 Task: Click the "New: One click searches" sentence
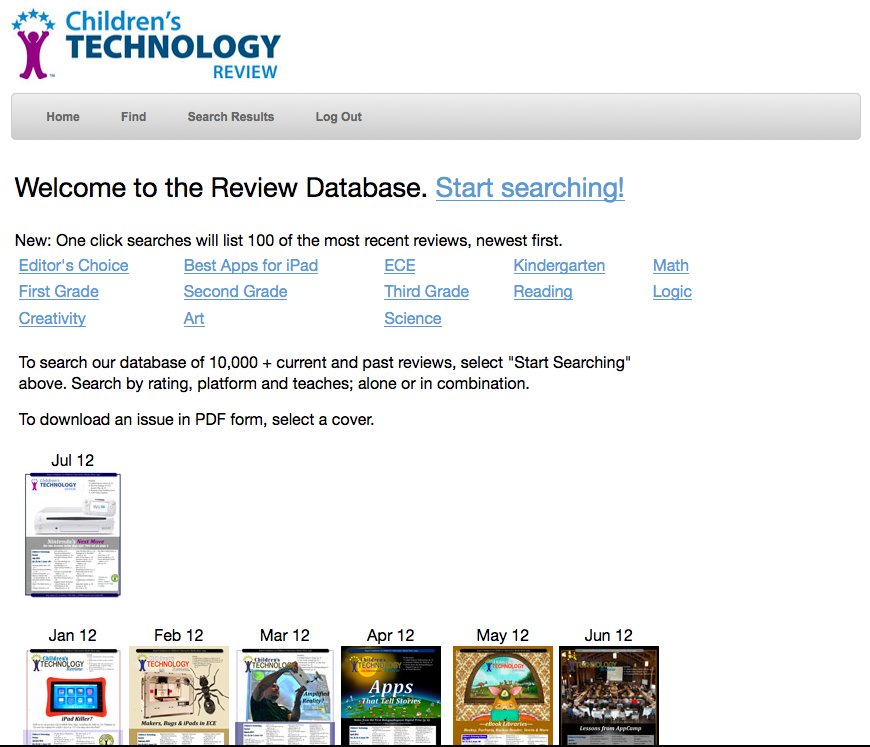click(x=289, y=240)
